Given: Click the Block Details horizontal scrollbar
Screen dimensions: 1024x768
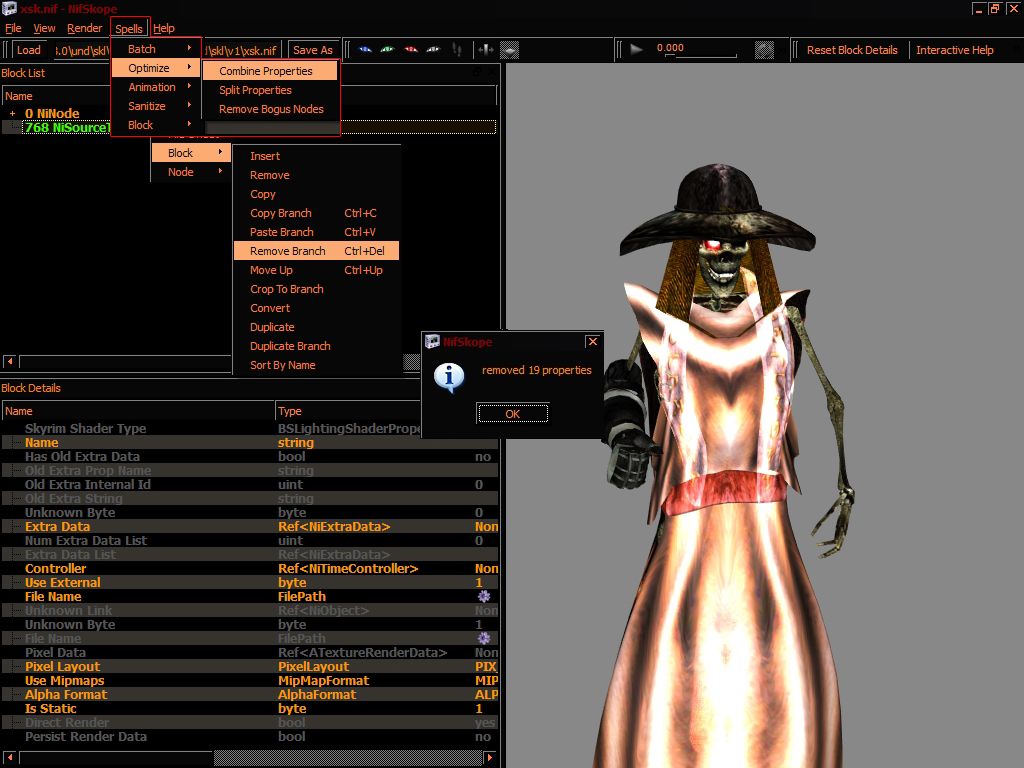Looking at the screenshot, I should coord(251,758).
